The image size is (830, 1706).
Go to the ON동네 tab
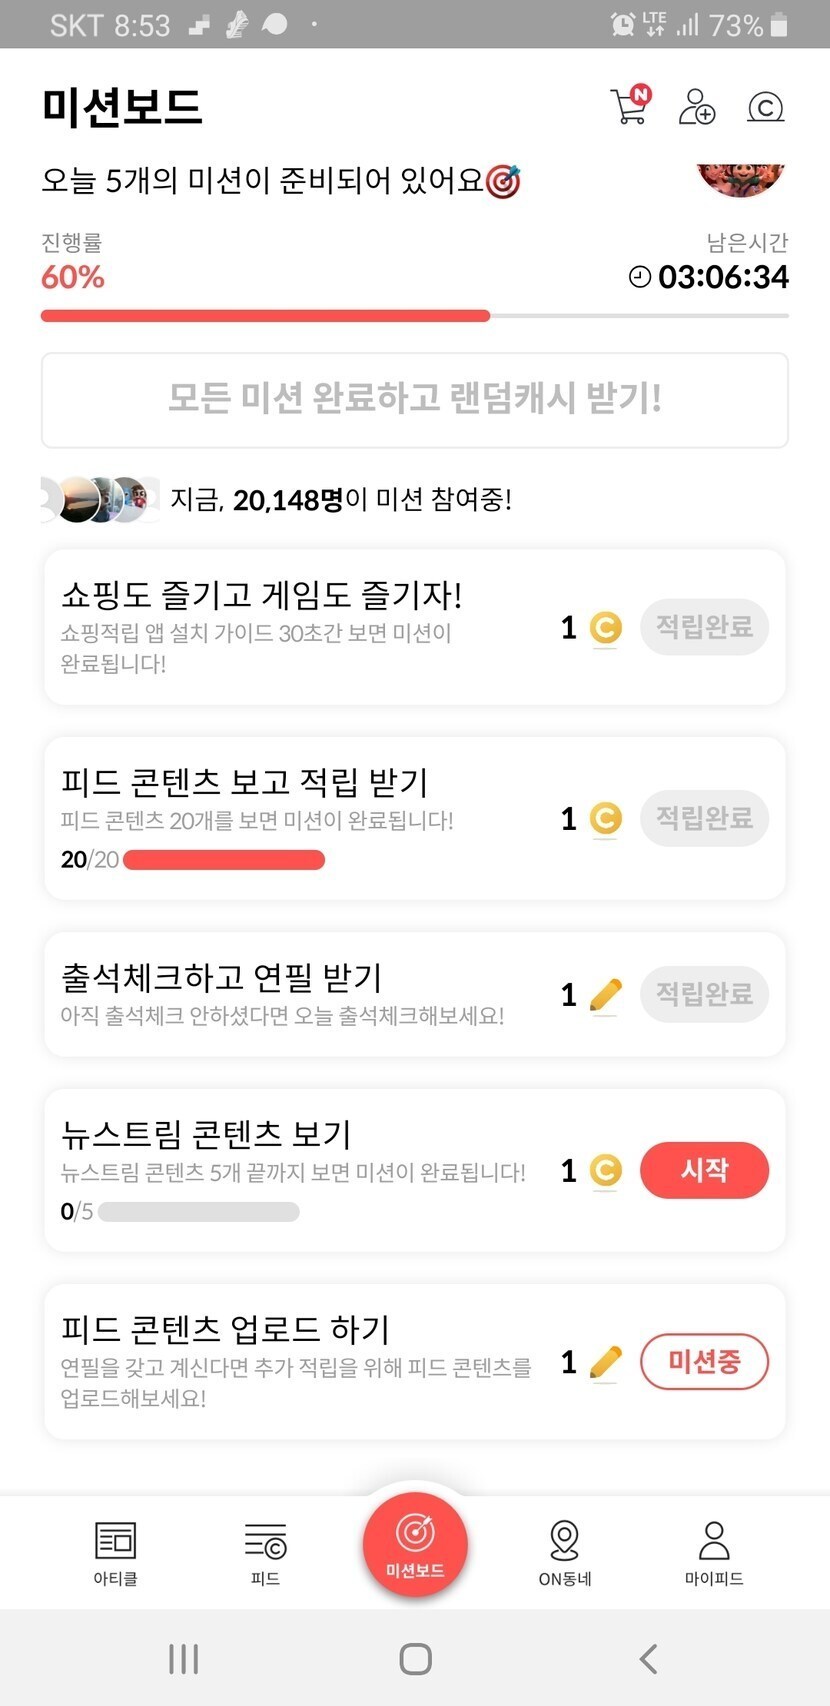pyautogui.click(x=565, y=1552)
